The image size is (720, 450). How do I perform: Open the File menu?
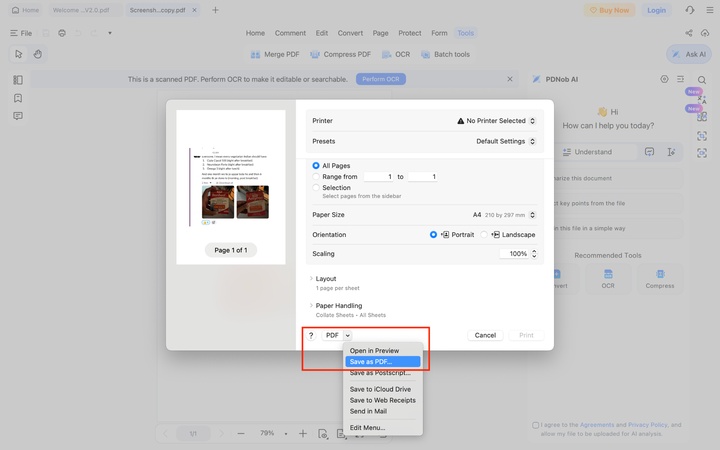pos(21,33)
